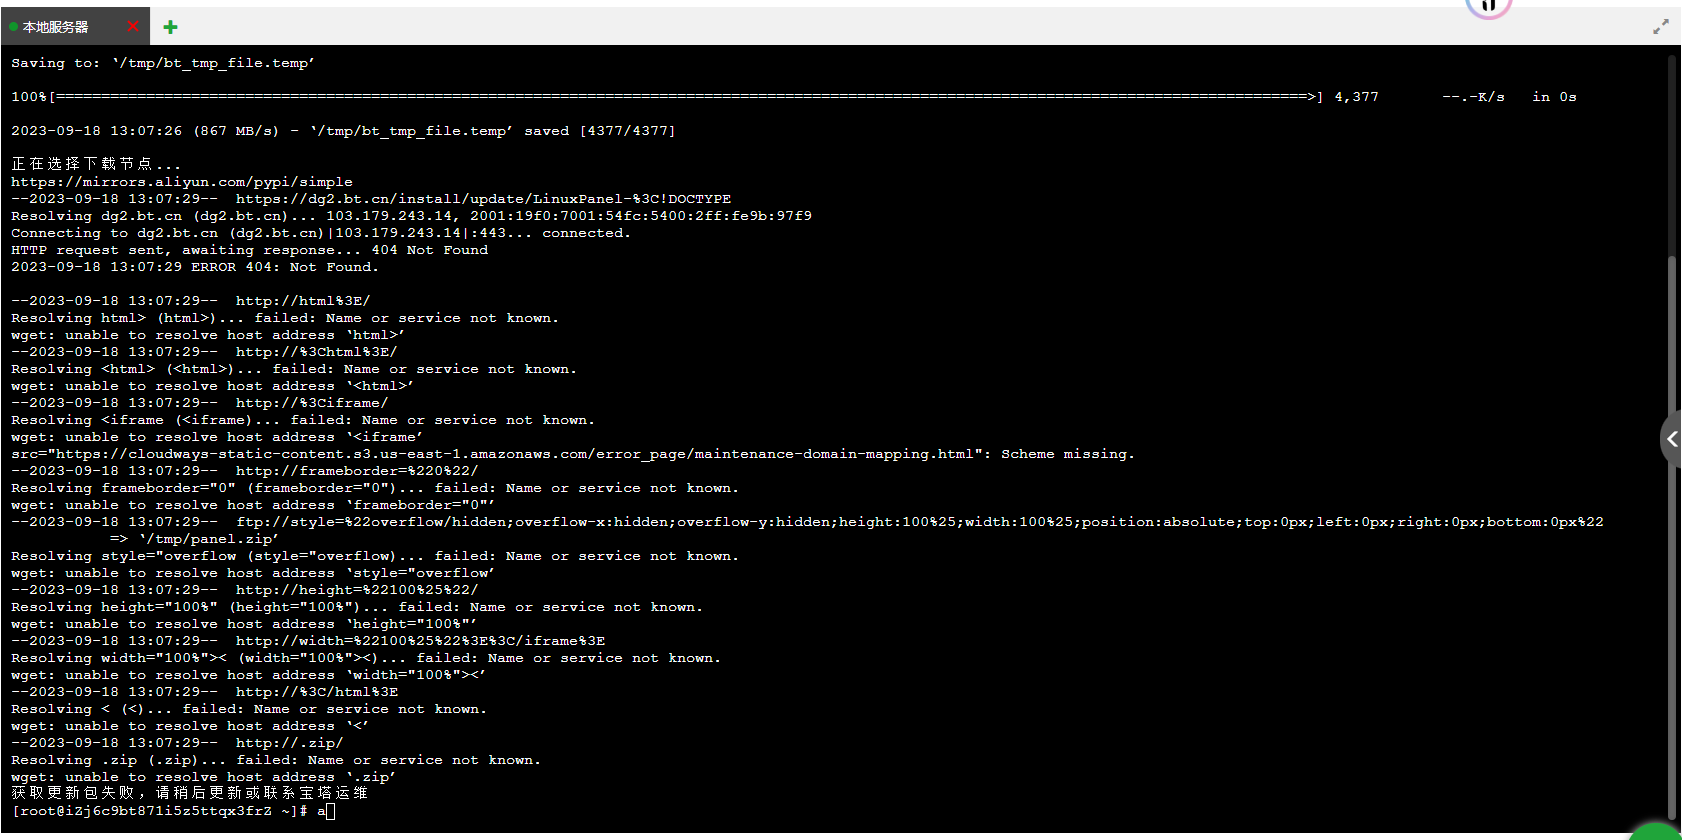This screenshot has height=840, width=1682.
Task: Click the green round button at bottom right
Action: 1656,832
